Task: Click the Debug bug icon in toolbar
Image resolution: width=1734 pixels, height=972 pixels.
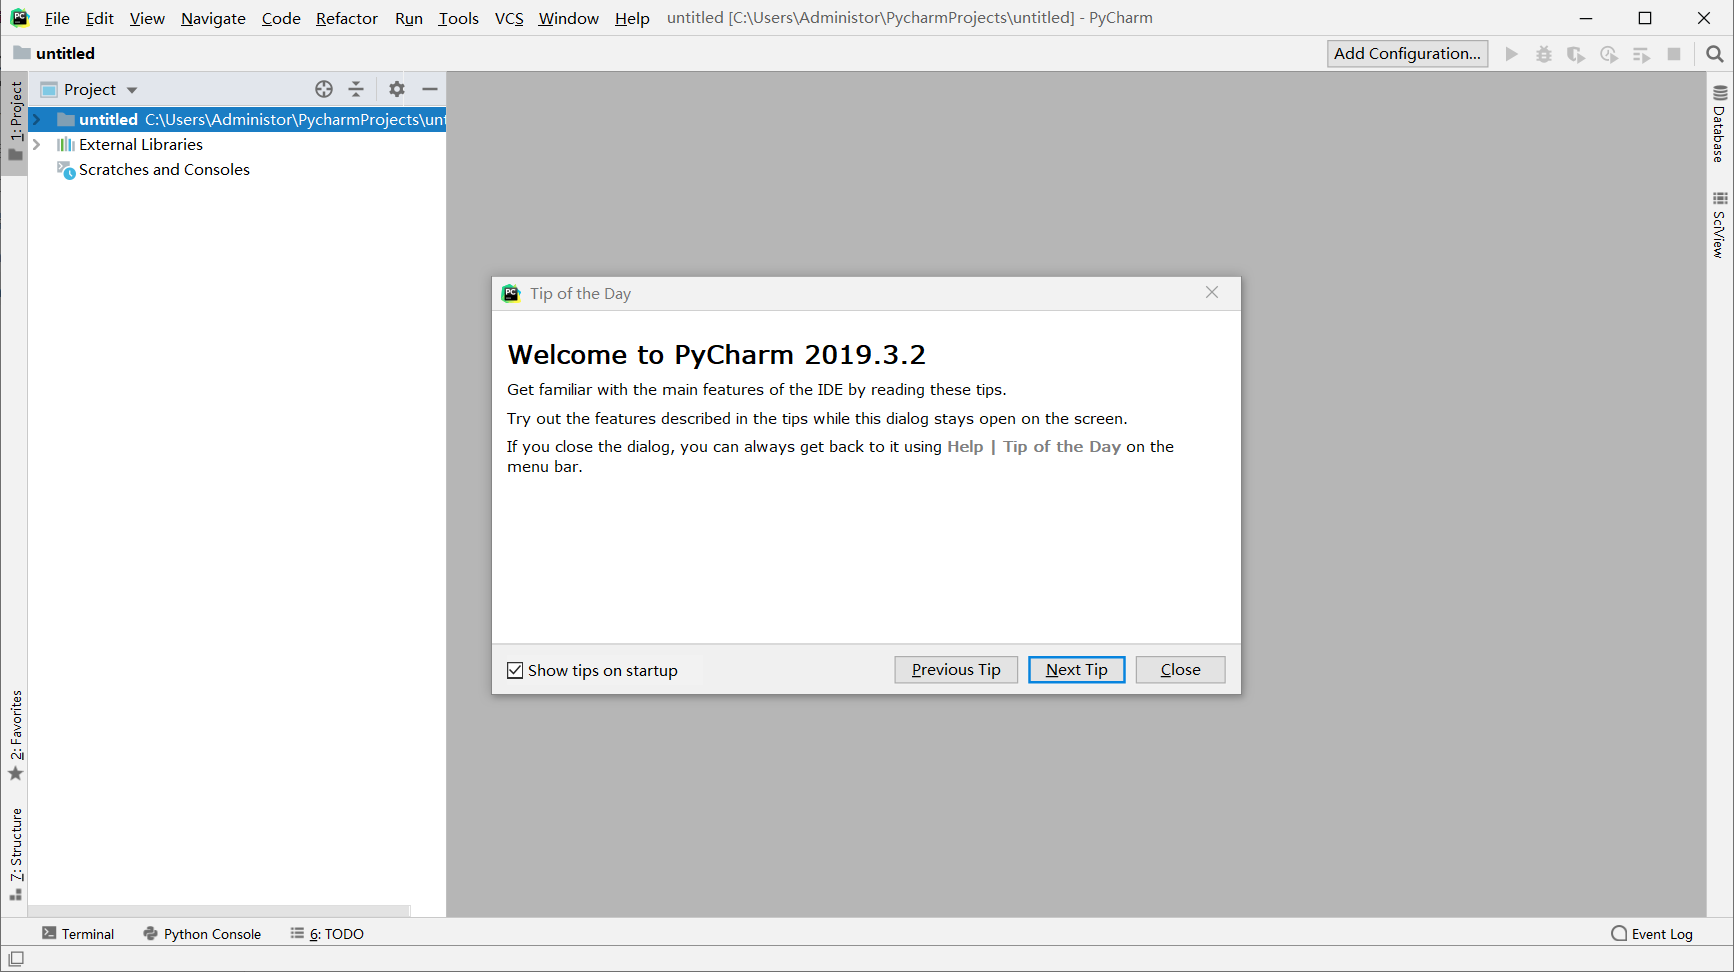Action: (1544, 54)
